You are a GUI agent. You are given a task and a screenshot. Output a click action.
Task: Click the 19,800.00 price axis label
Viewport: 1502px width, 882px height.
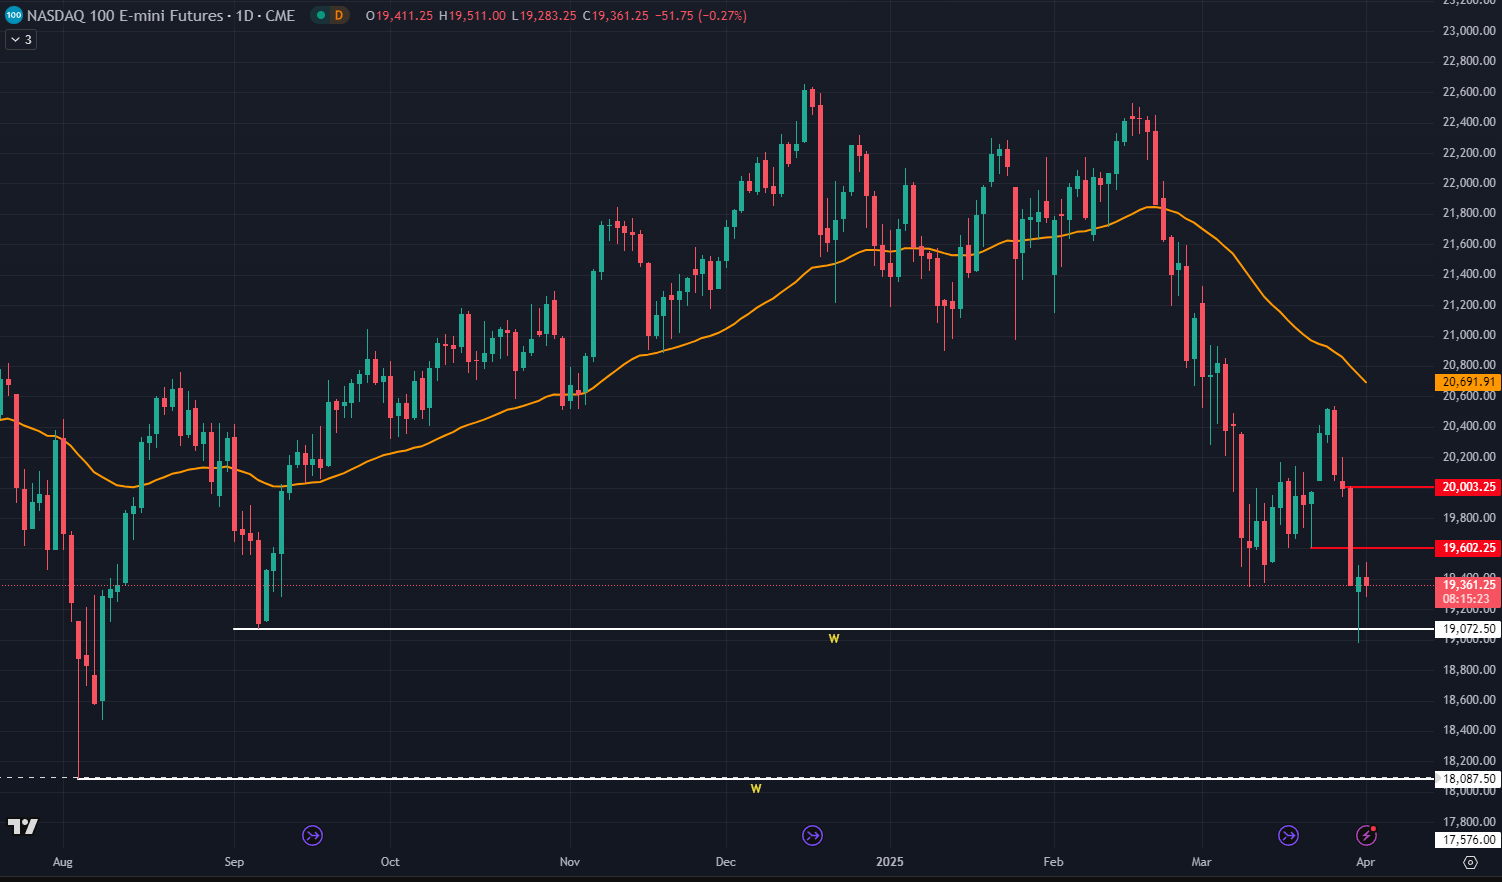[x=1469, y=518]
